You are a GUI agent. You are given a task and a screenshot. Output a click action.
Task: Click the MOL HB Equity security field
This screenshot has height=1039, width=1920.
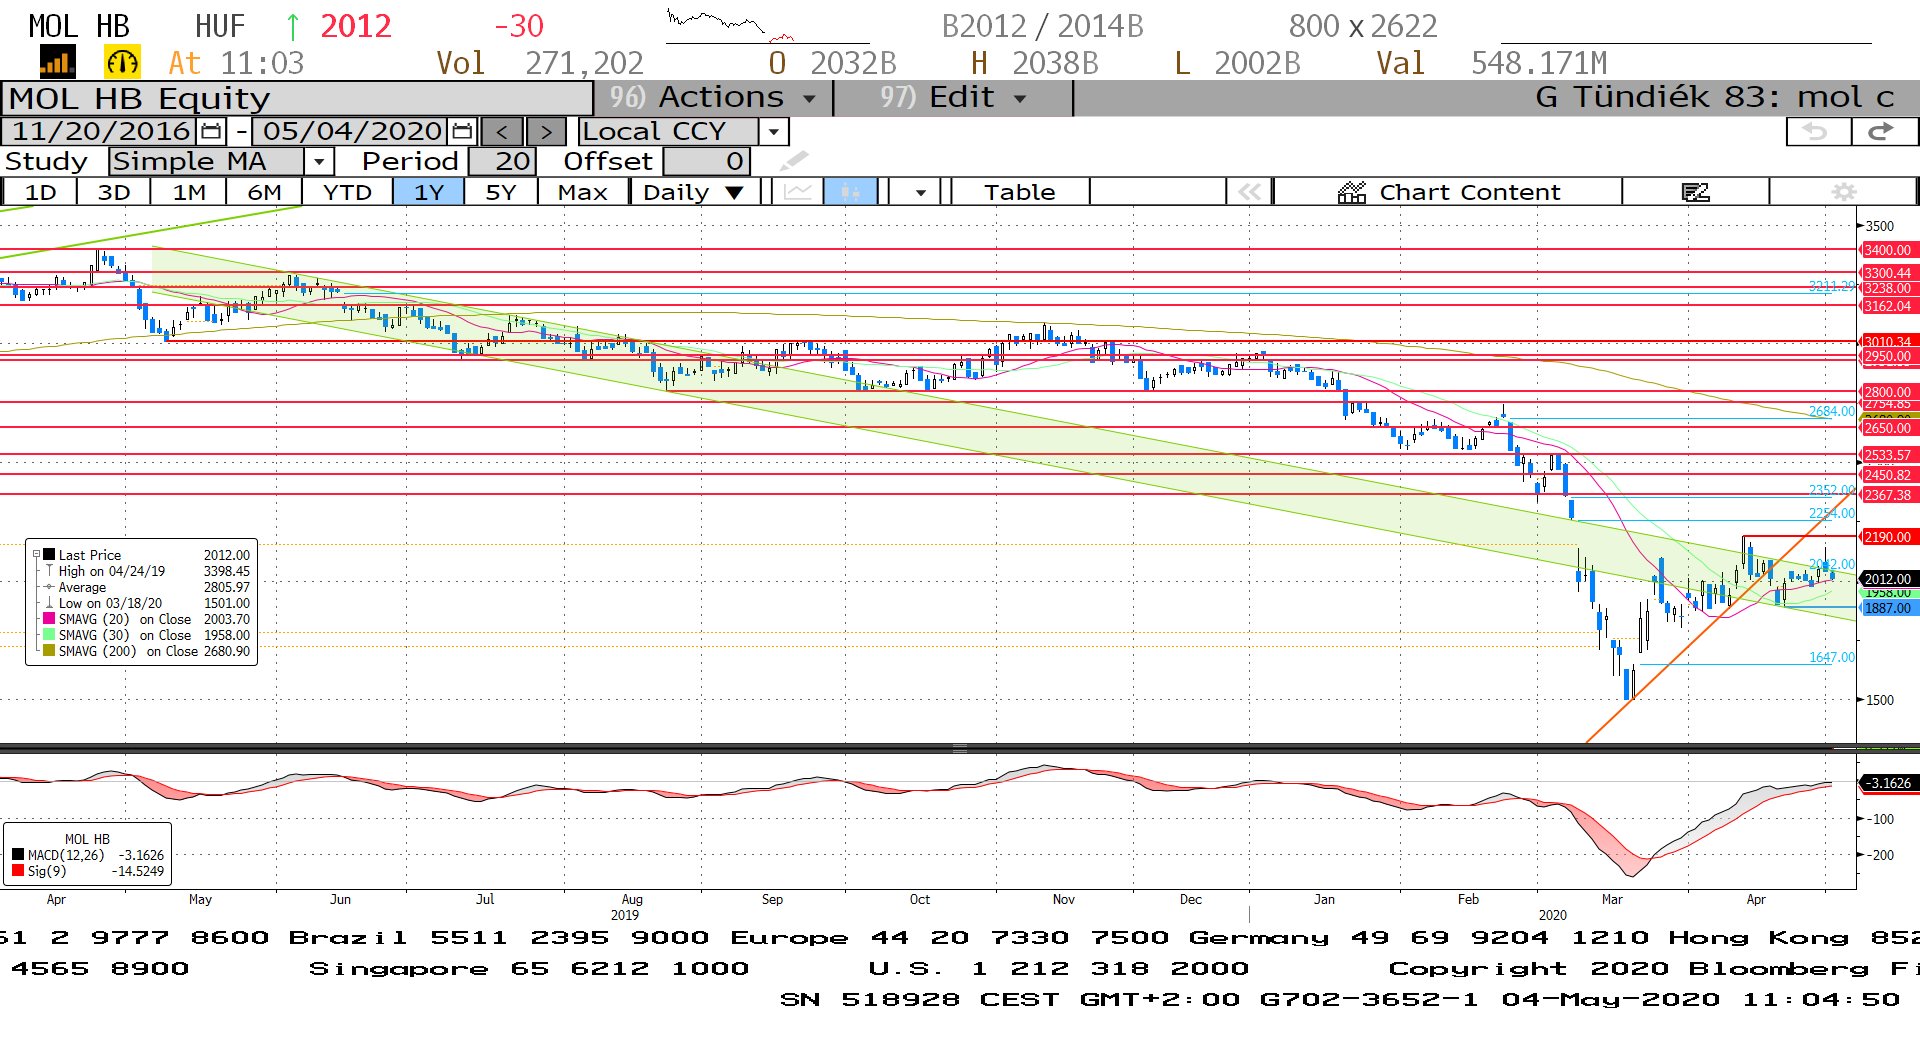pos(297,98)
